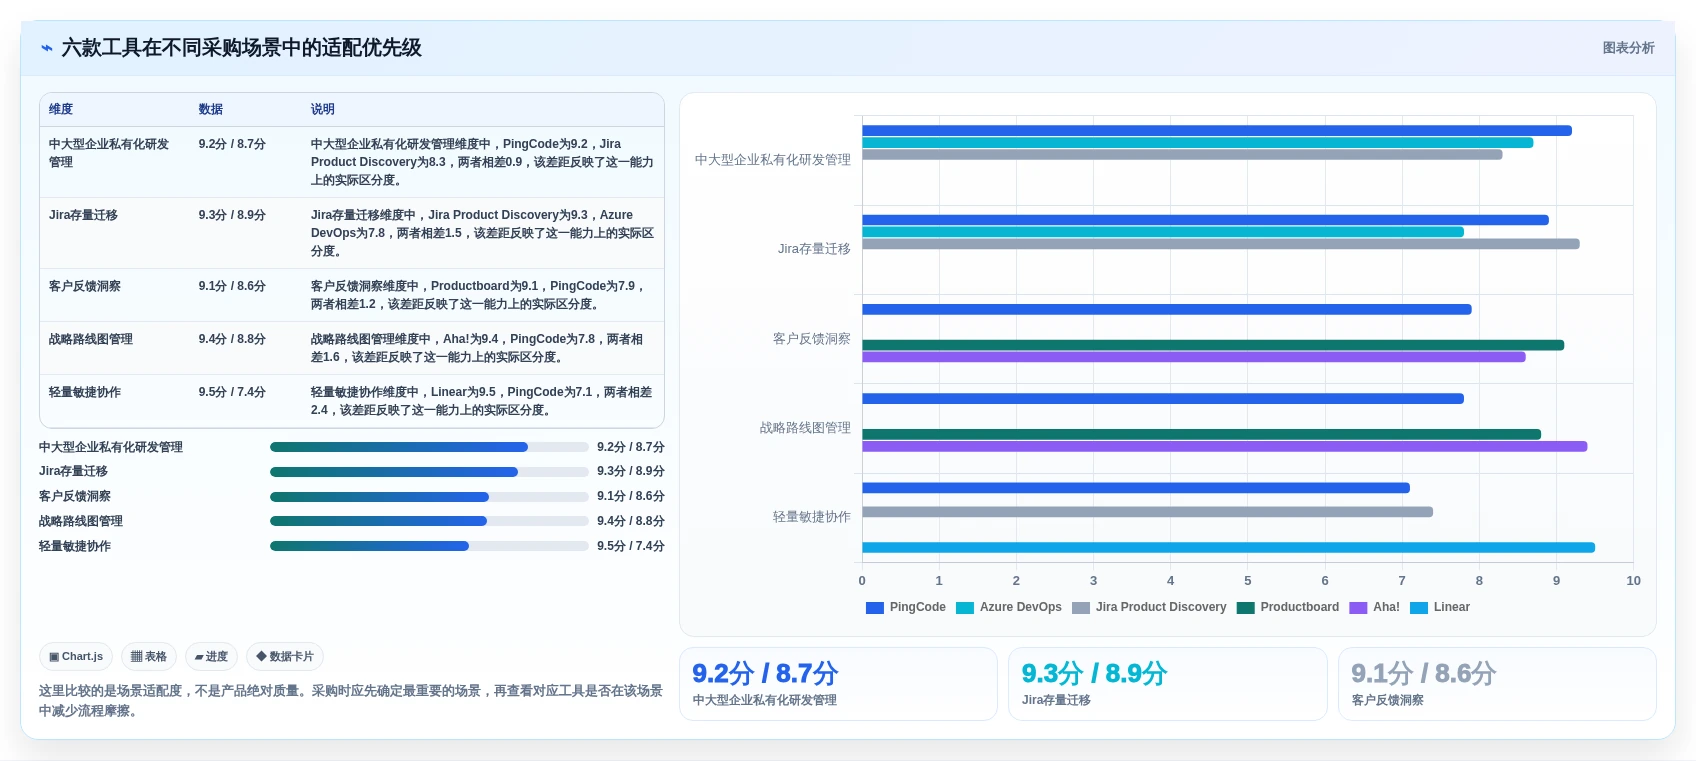Click the 数据卡片 tag chip
Image resolution: width=1696 pixels, height=761 pixels.
tap(285, 657)
